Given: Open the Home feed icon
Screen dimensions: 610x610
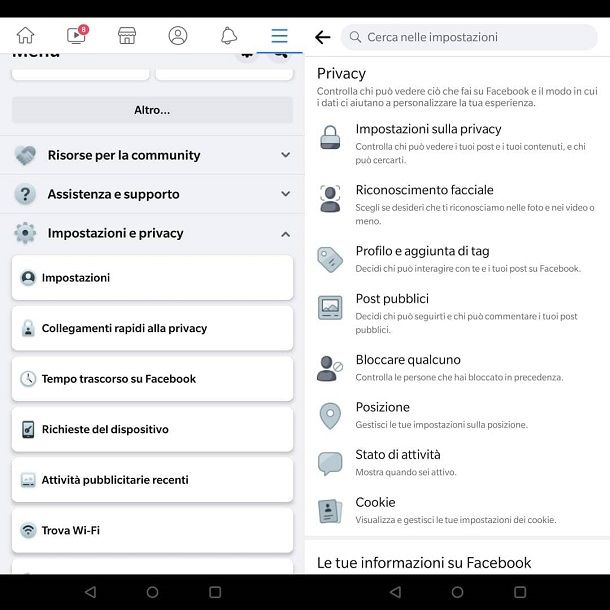Looking at the screenshot, I should click(25, 35).
